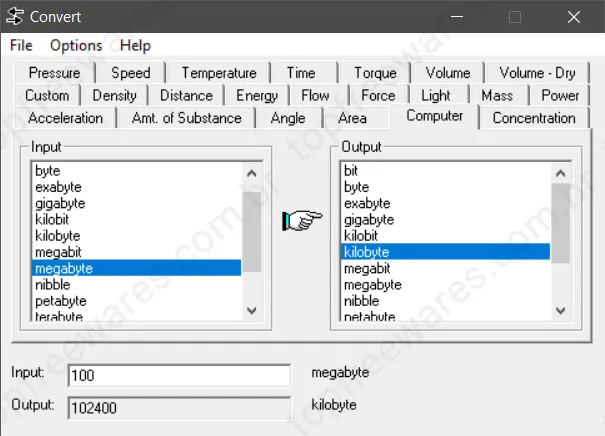Show the Power tab
Screen dimensions: 605x436
pos(560,95)
